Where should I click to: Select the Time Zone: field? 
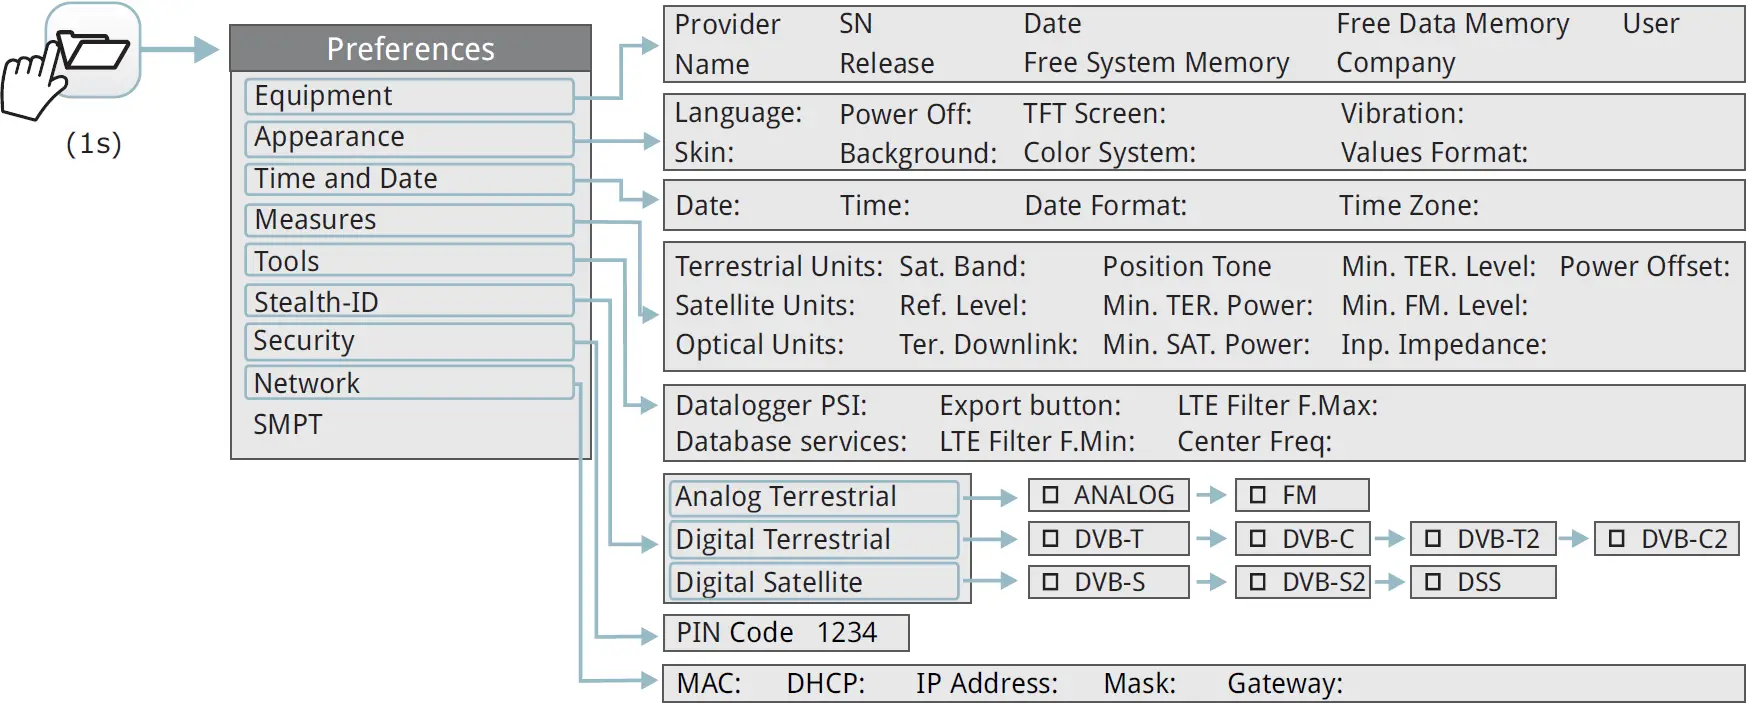pyautogui.click(x=1409, y=206)
